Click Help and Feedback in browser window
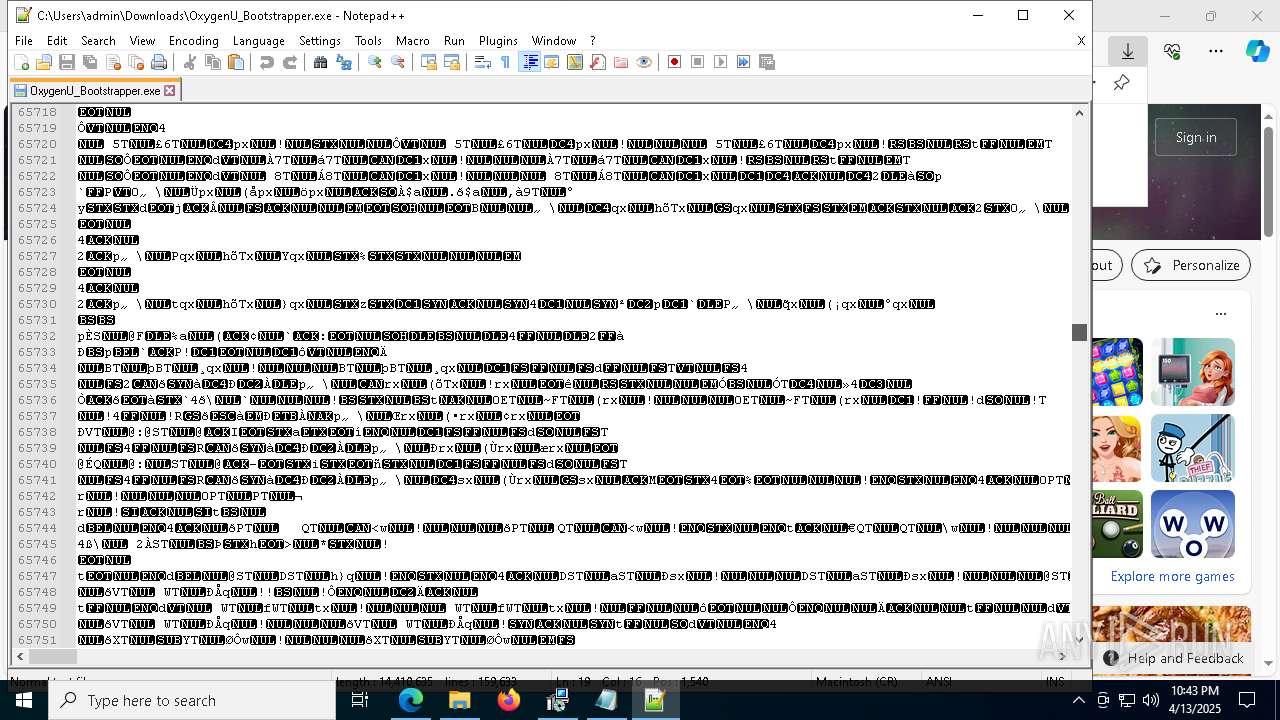 coord(1173,658)
